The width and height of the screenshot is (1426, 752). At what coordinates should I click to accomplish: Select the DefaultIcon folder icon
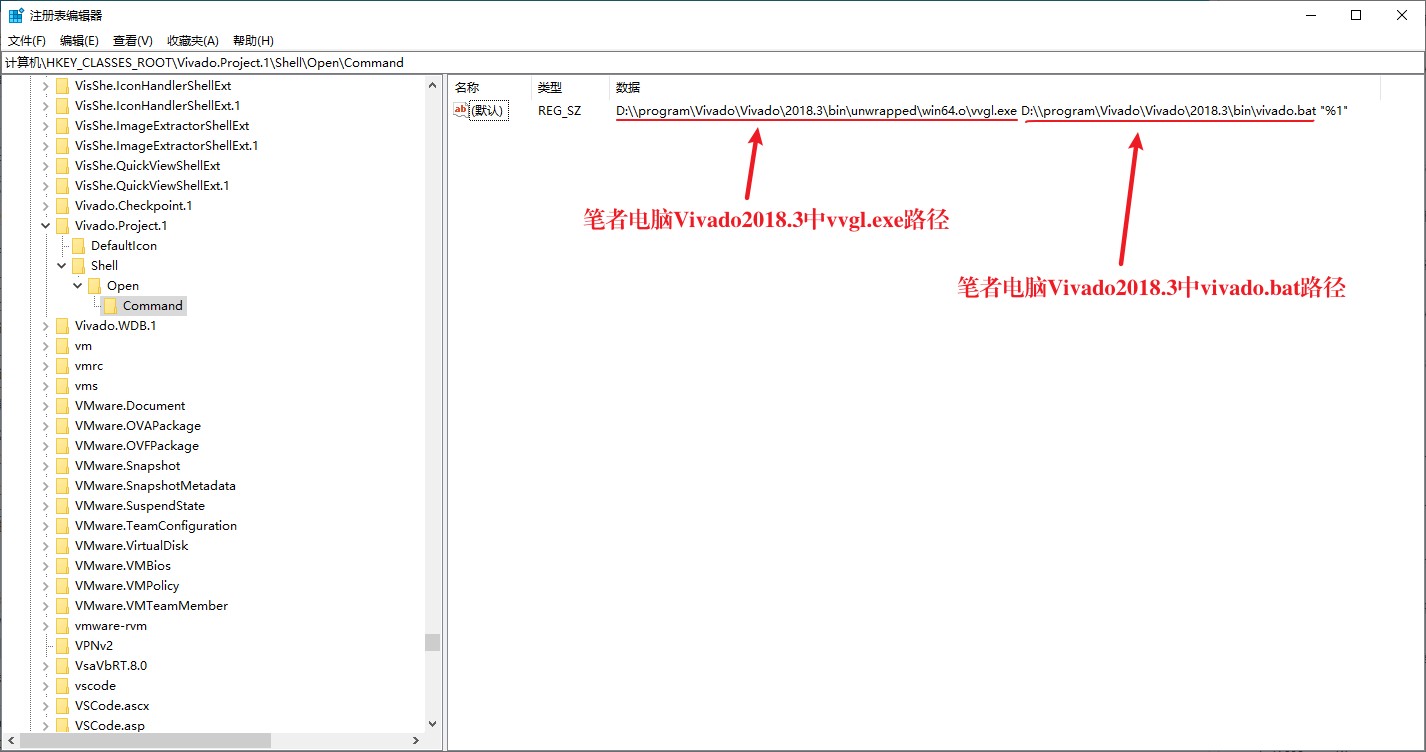79,246
